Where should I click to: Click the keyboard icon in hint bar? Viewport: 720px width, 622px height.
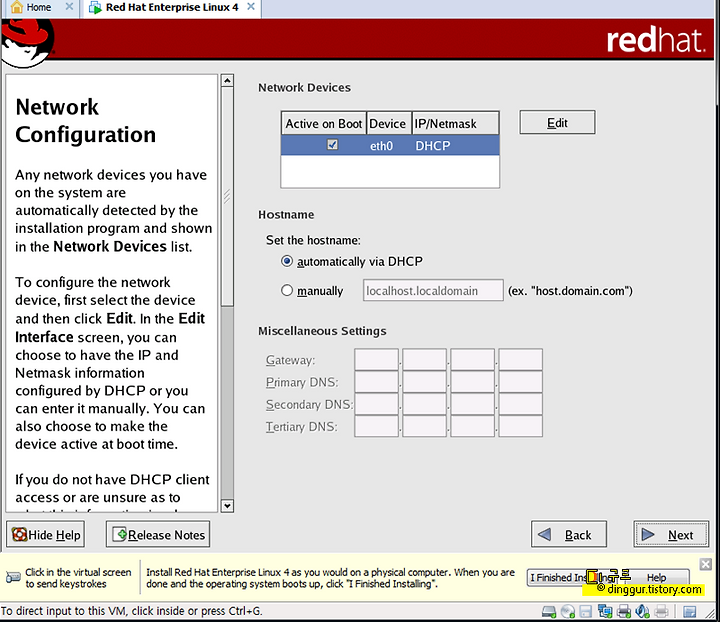pos(13,577)
